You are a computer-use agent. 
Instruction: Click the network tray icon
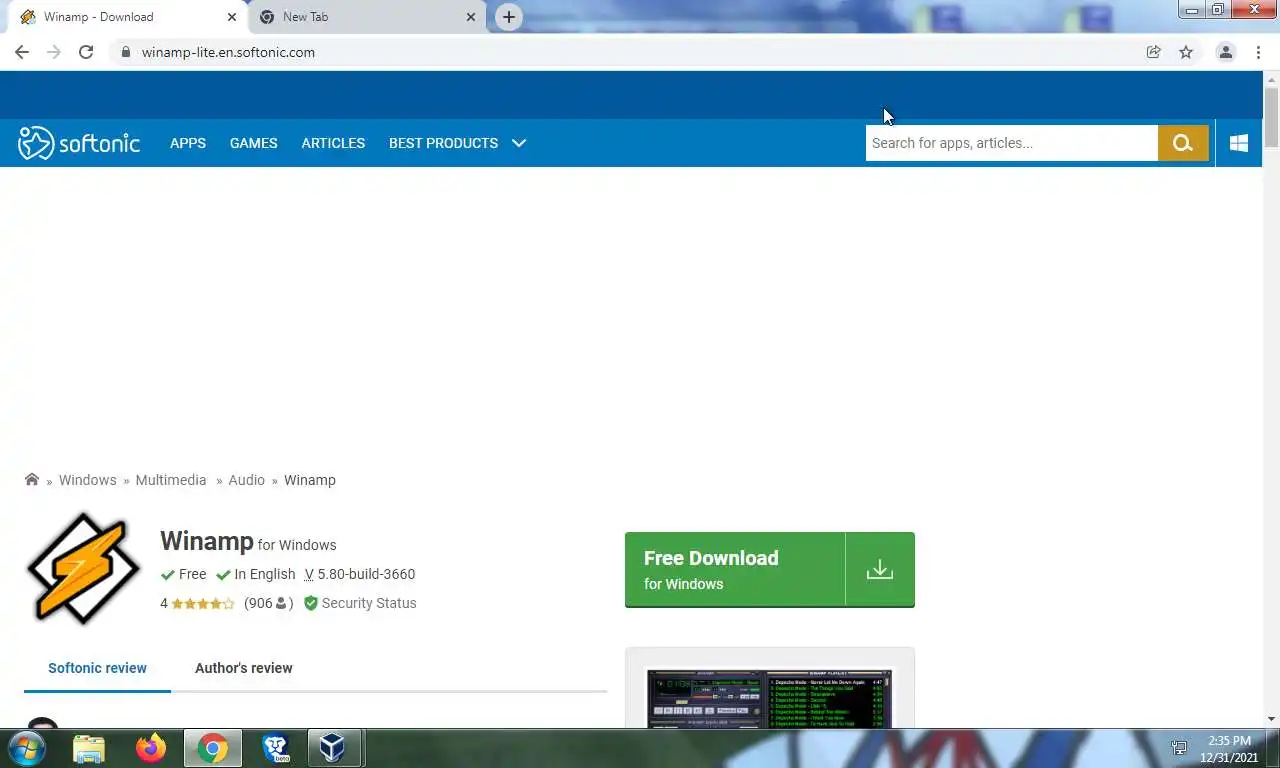tap(1179, 748)
